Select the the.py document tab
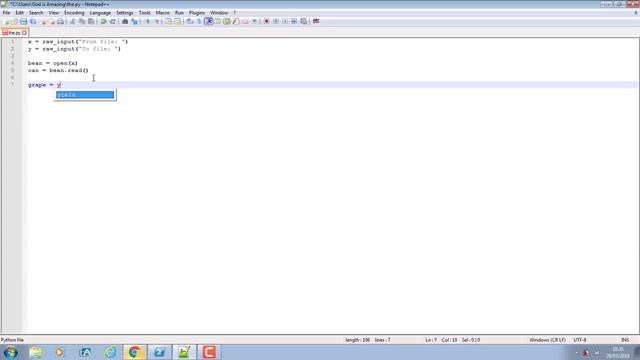This screenshot has width=640, height=360. pyautogui.click(x=14, y=33)
